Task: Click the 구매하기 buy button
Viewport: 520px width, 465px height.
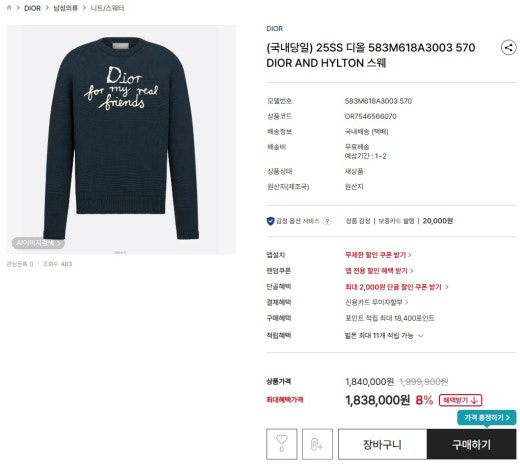Action: (x=471, y=444)
